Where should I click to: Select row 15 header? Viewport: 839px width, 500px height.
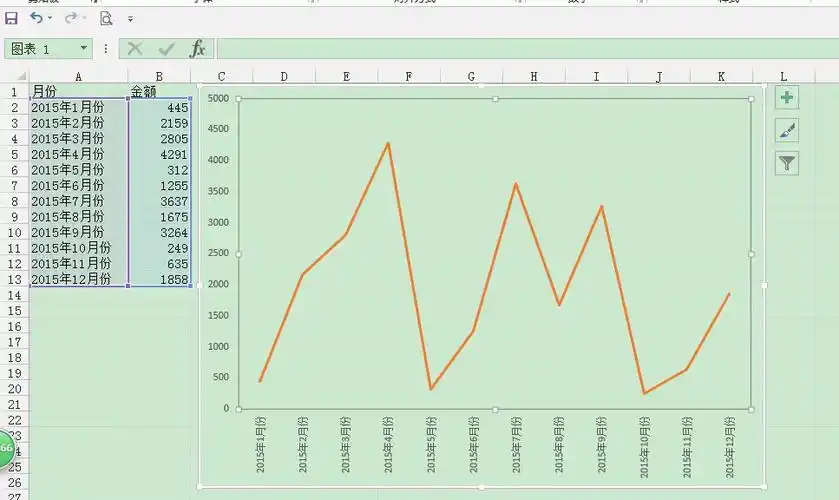[14, 311]
